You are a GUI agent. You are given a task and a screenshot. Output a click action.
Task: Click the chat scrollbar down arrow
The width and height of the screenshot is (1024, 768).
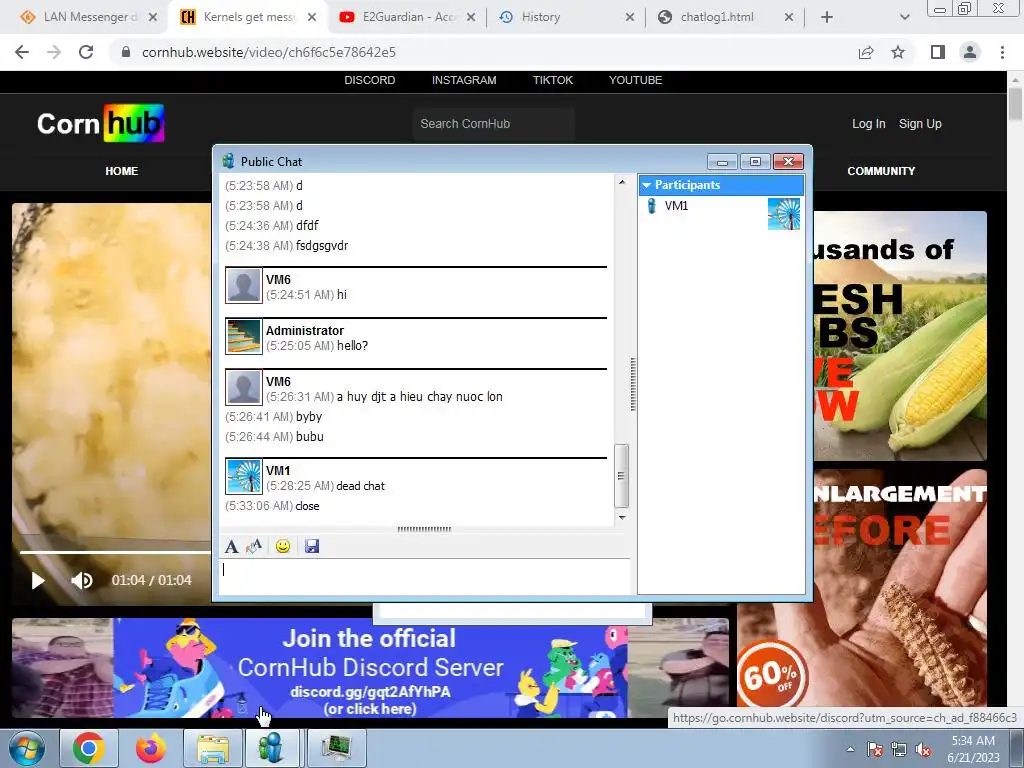622,517
